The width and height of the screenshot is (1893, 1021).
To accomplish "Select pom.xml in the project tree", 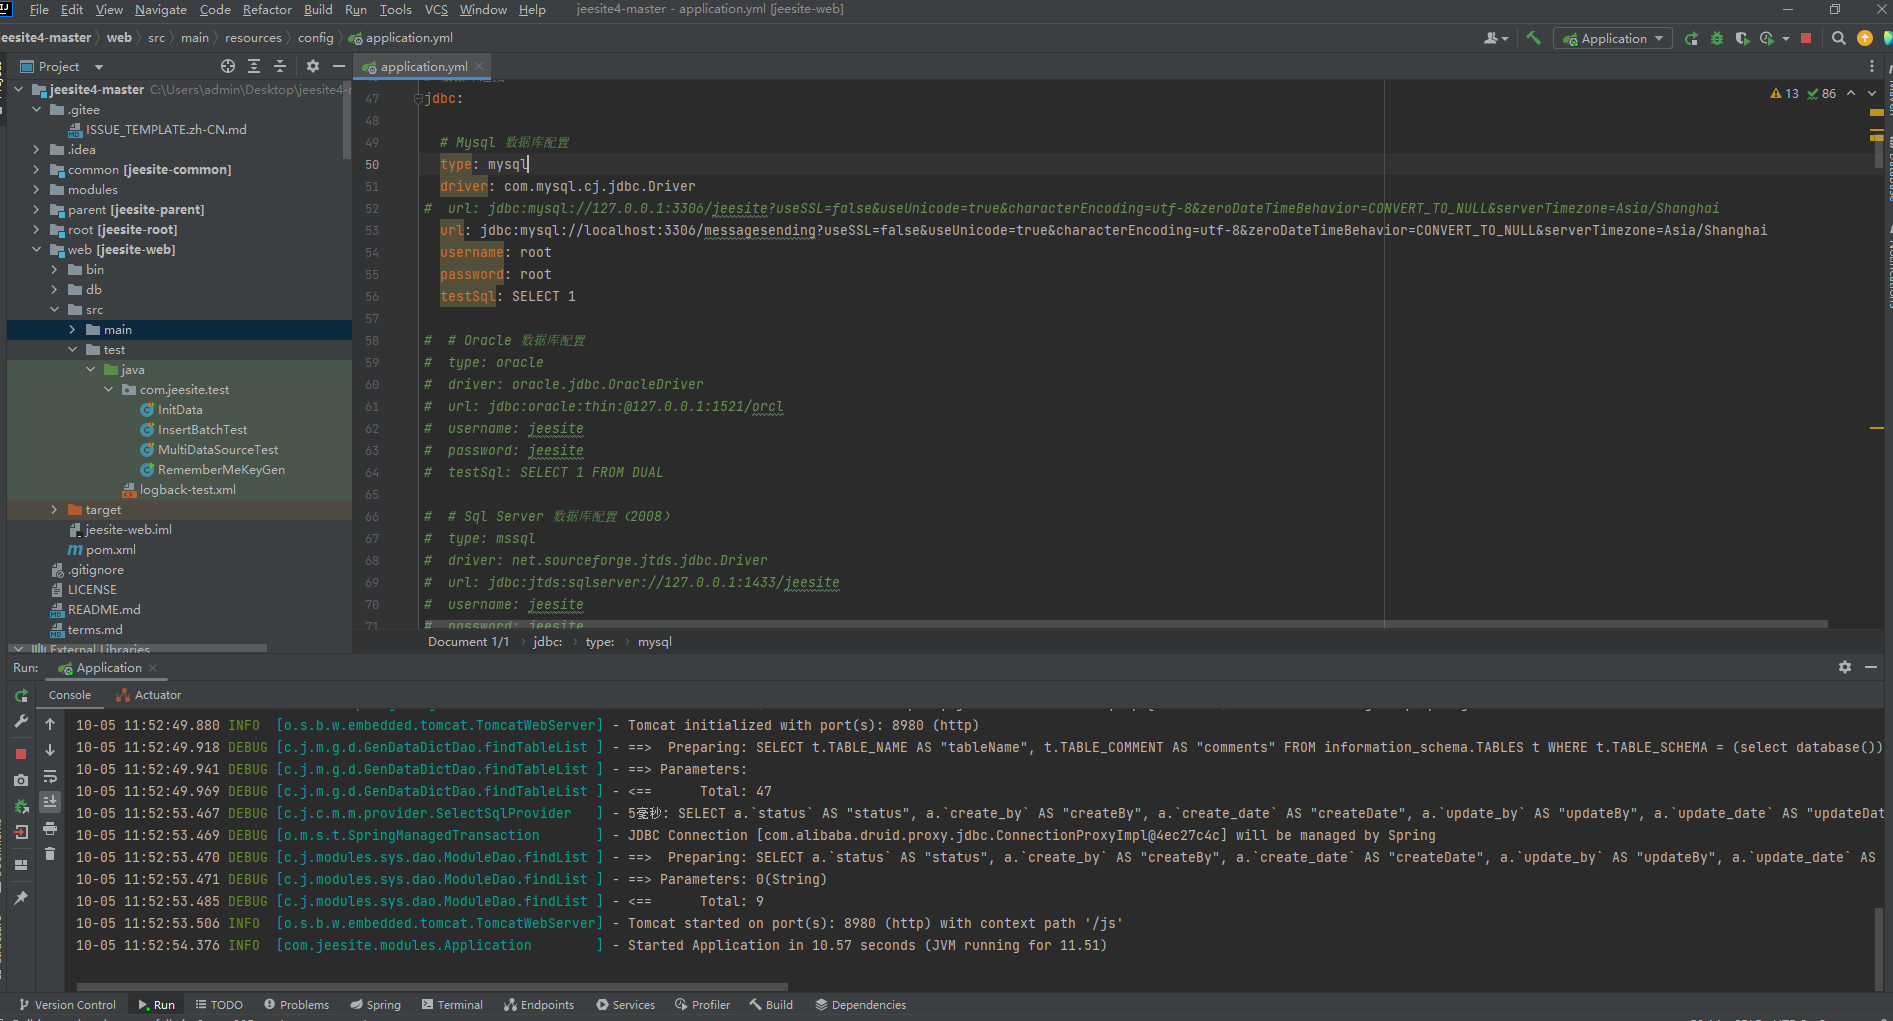I will point(110,549).
